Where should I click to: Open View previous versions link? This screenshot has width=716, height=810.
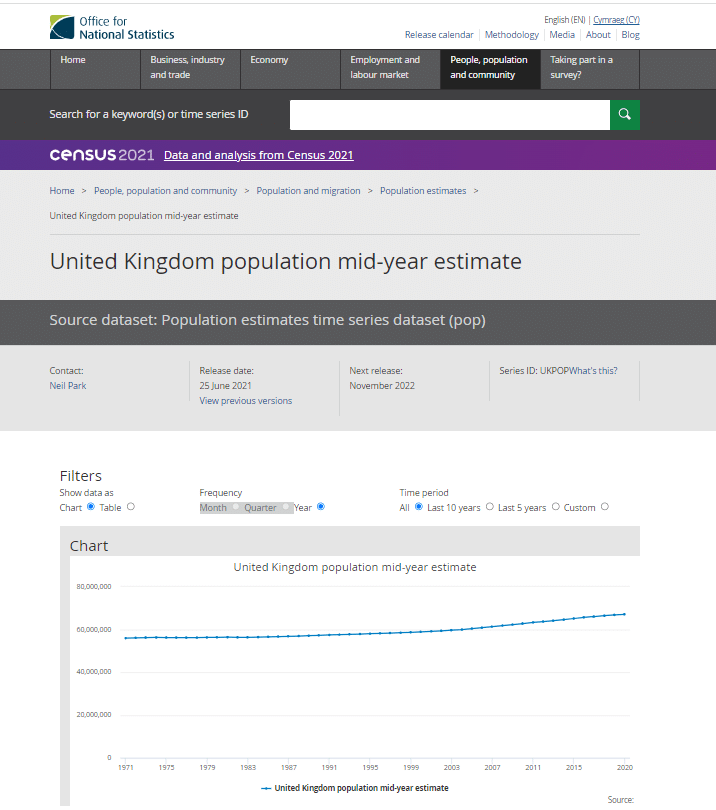click(x=246, y=401)
